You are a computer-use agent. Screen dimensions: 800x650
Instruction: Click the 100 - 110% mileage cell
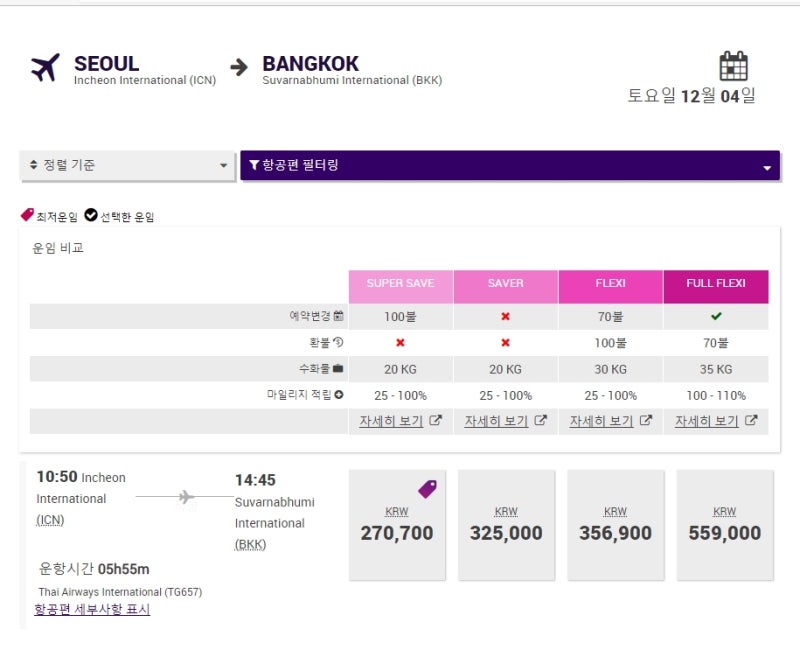click(x=716, y=395)
